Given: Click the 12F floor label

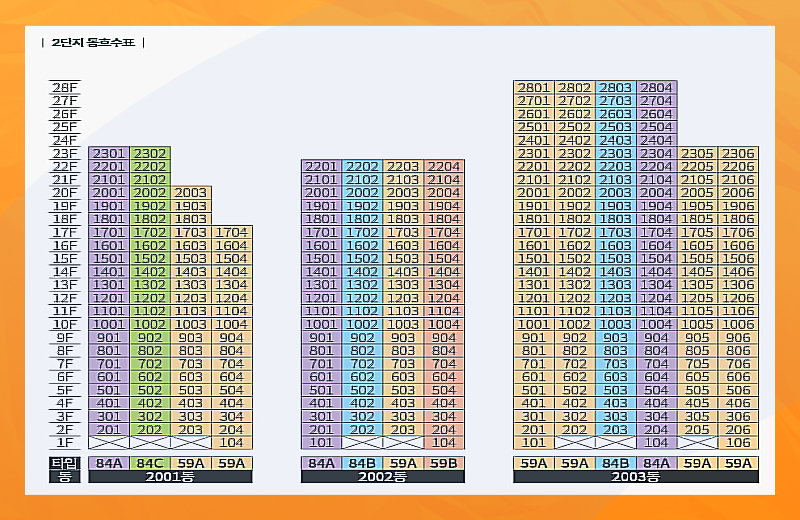Looking at the screenshot, I should point(65,298).
